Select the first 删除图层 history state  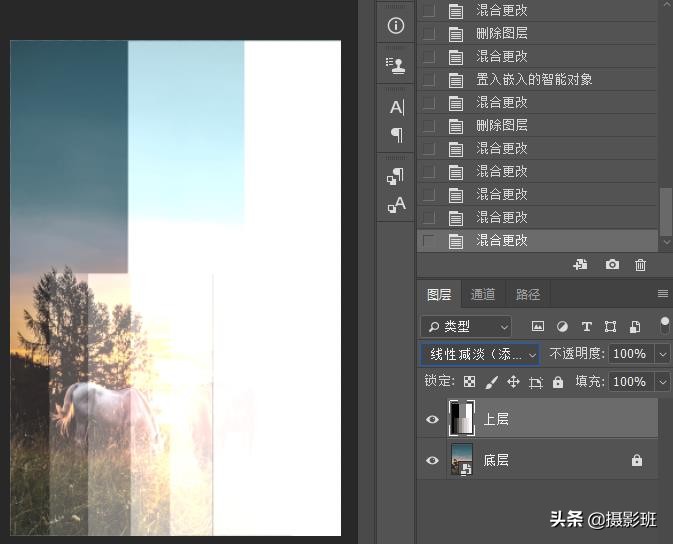tap(537, 33)
